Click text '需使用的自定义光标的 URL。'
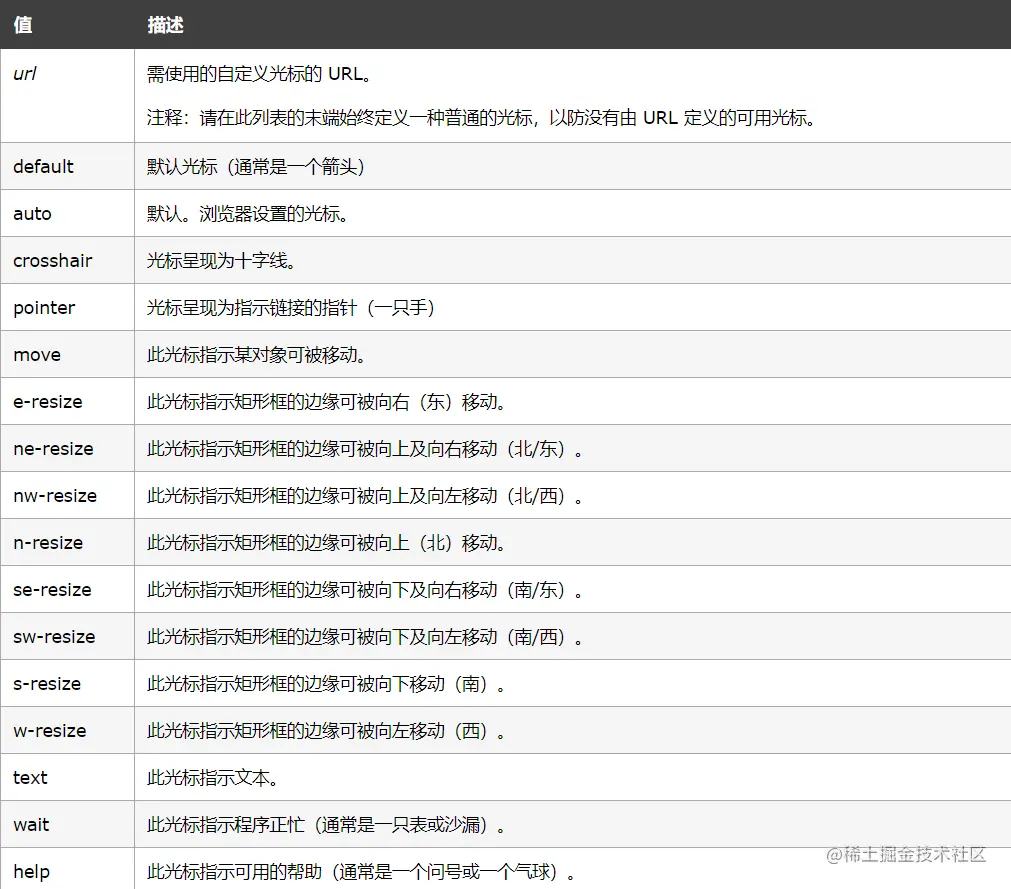The width and height of the screenshot is (1011, 889). [260, 74]
